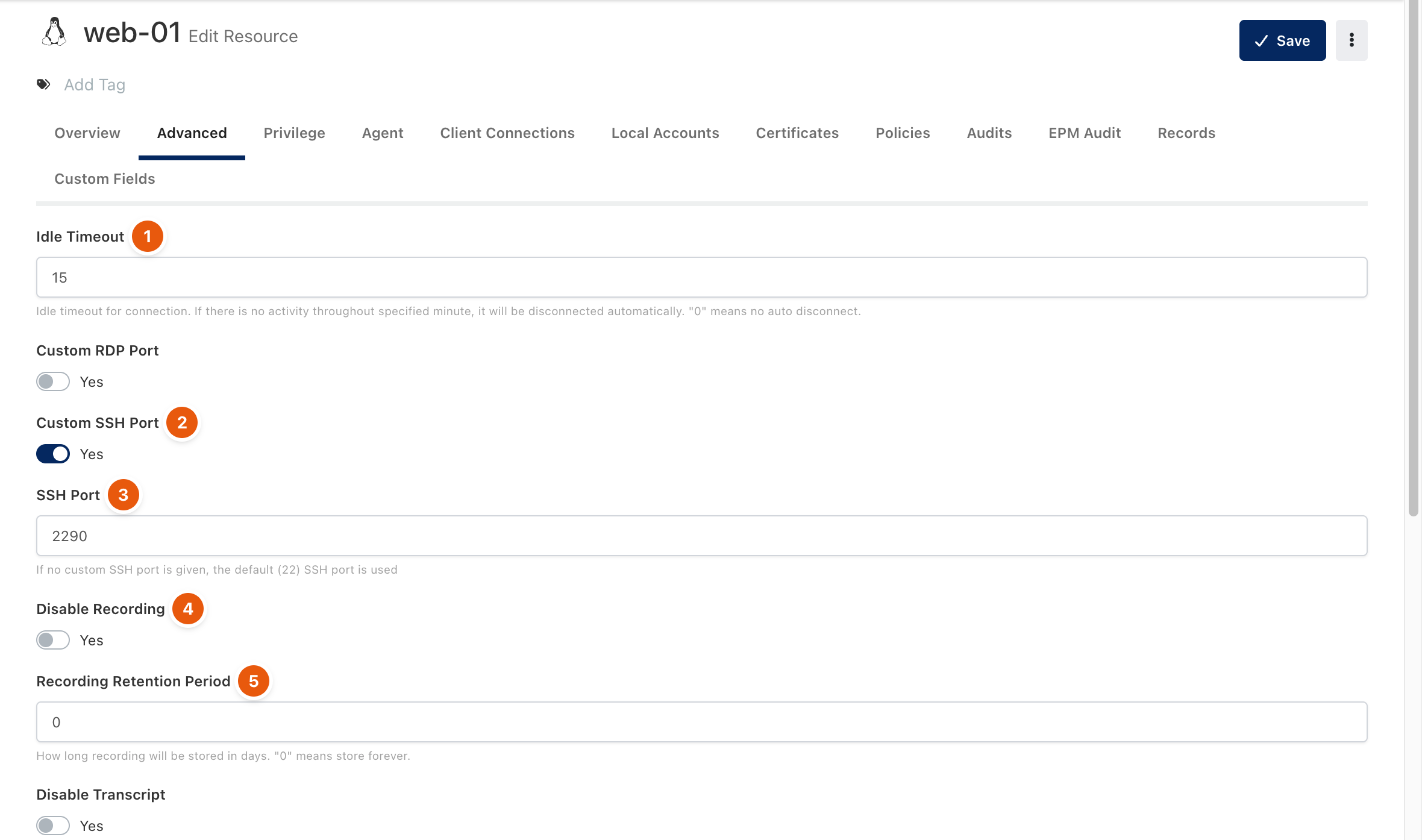This screenshot has height=840, width=1422.
Task: Open the Audits tab
Action: 989,133
